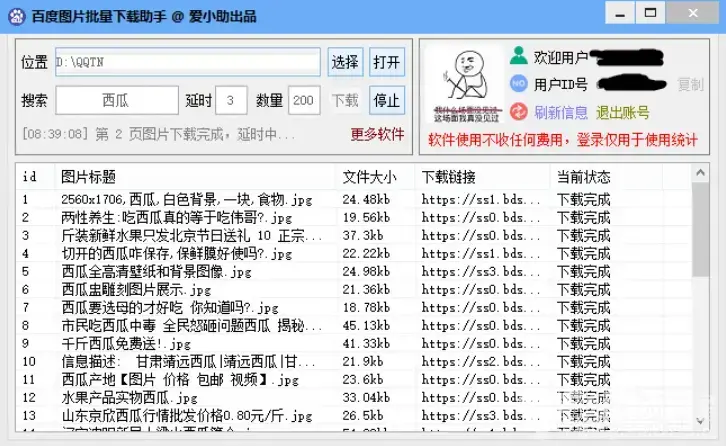Click red notice 软件使用不收任何费用
The height and width of the screenshot is (446, 726).
tap(563, 140)
